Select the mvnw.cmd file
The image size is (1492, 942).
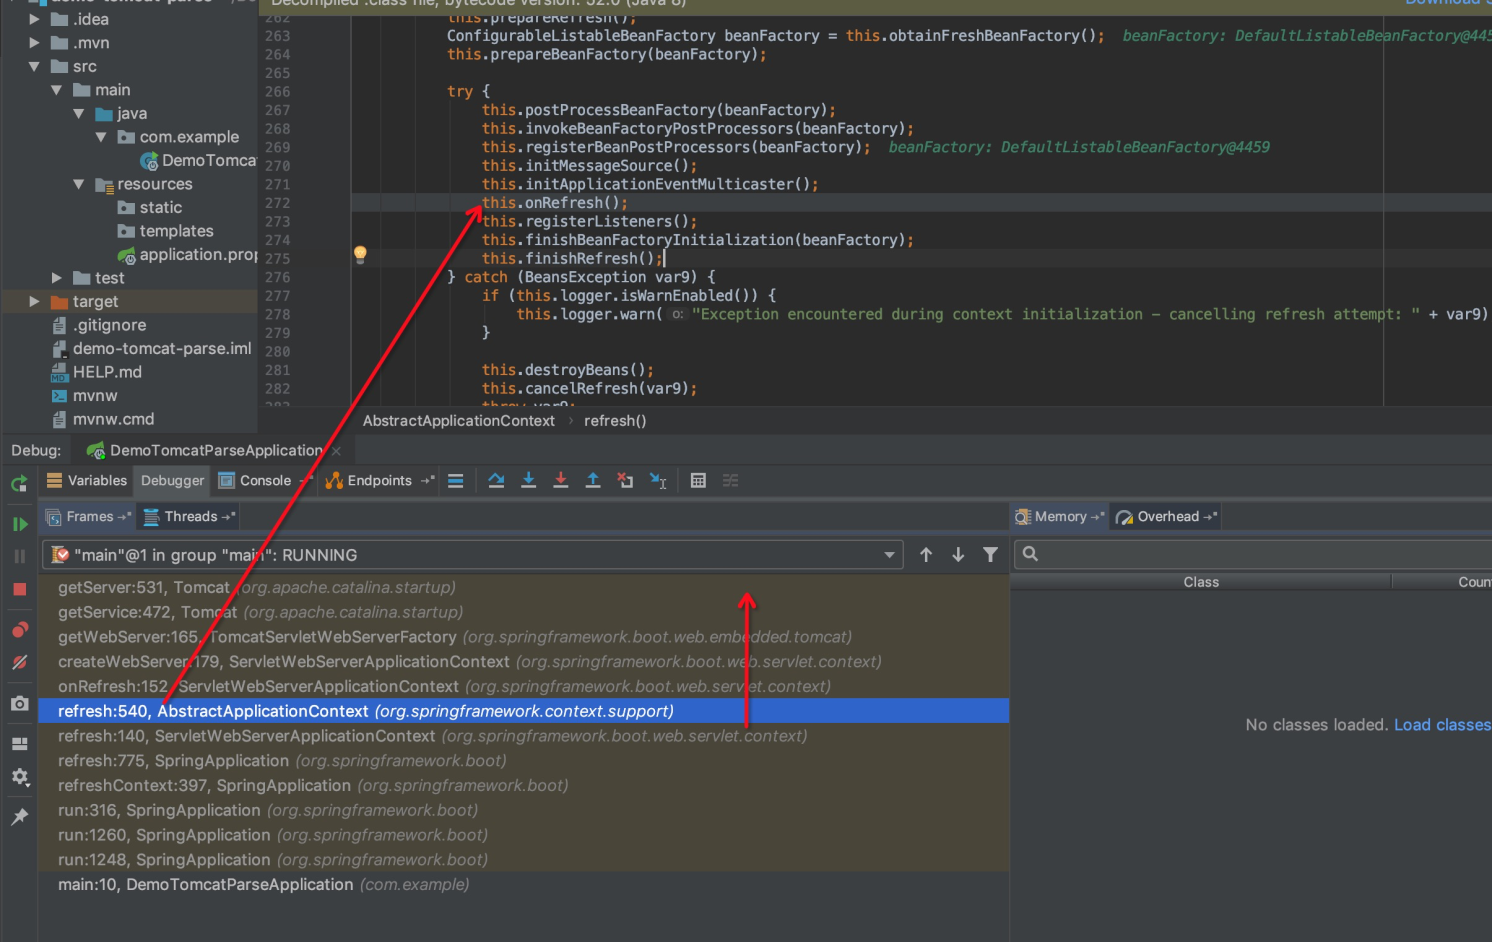click(x=102, y=419)
